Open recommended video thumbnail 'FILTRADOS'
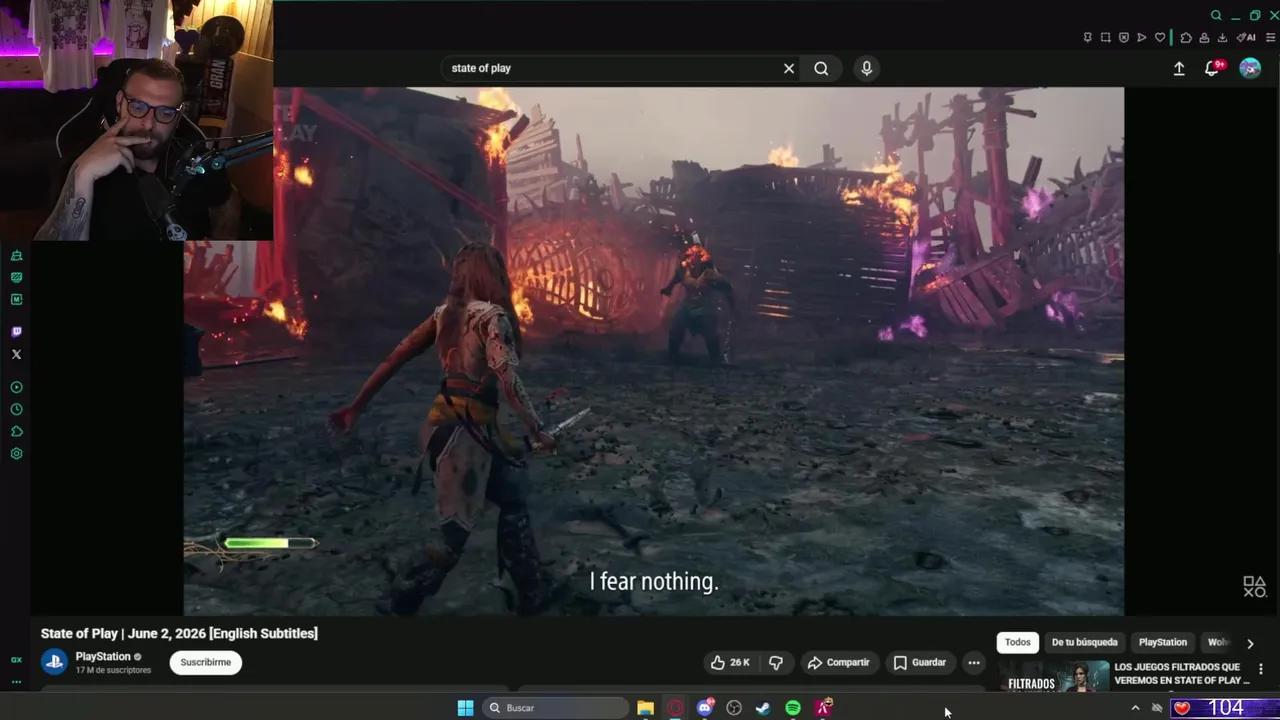Screen dimensions: 1280x720 pos(1052,676)
